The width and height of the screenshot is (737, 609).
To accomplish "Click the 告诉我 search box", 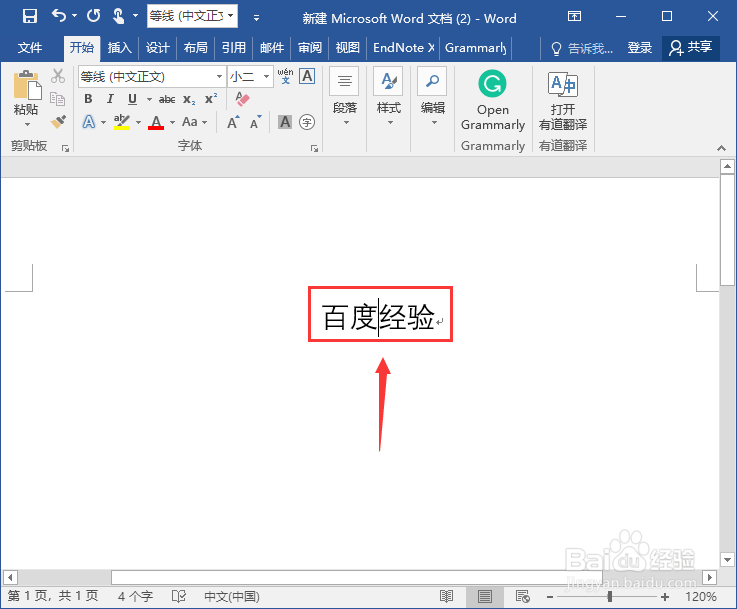I will pyautogui.click(x=583, y=48).
